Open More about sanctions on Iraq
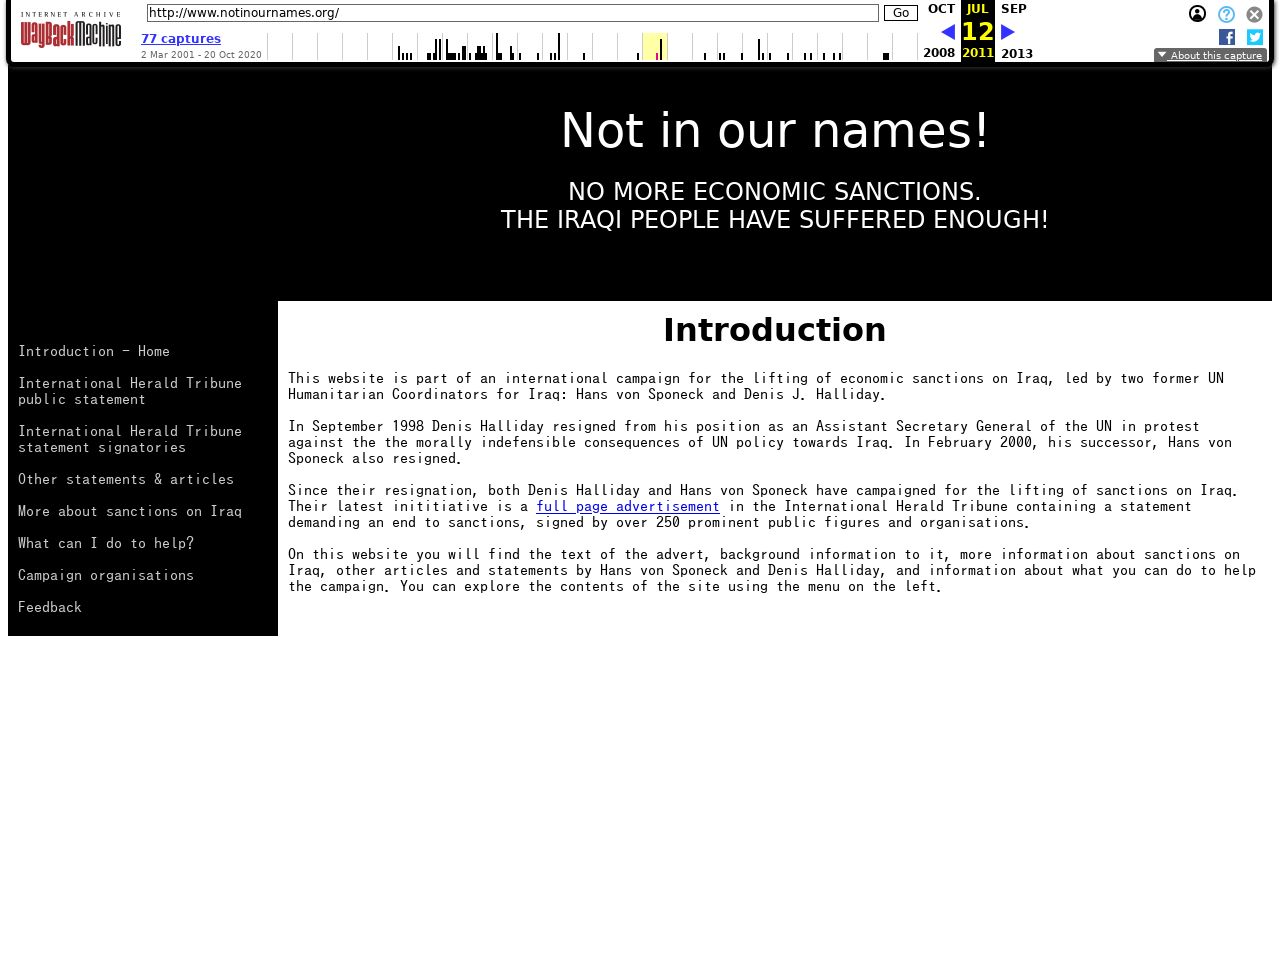 [130, 511]
